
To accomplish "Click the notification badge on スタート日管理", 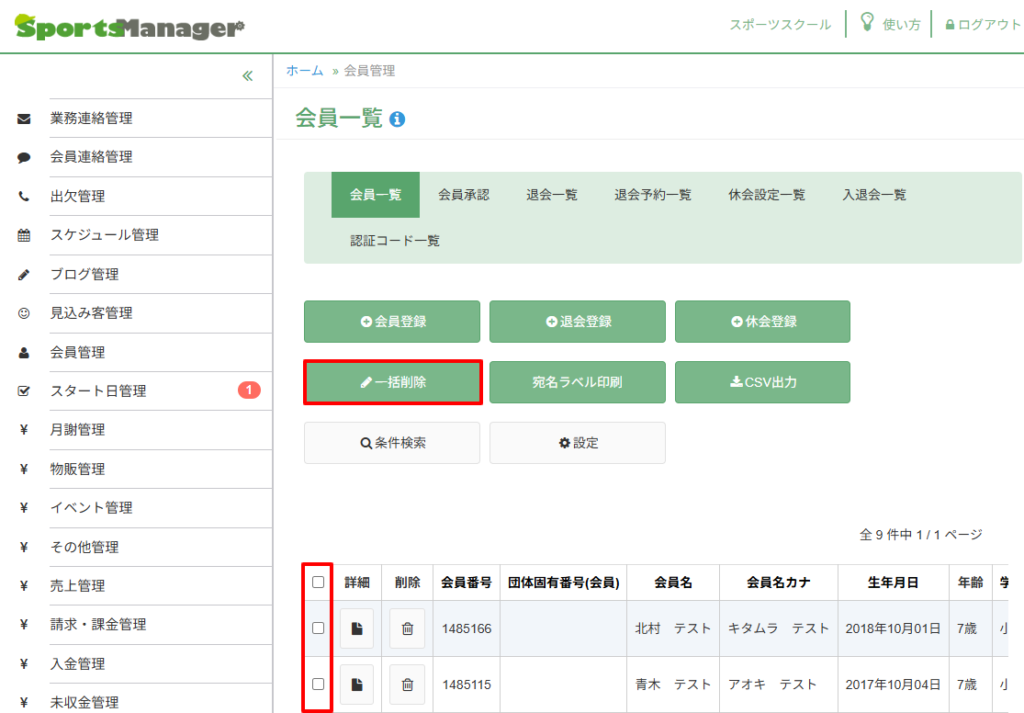I will (249, 390).
